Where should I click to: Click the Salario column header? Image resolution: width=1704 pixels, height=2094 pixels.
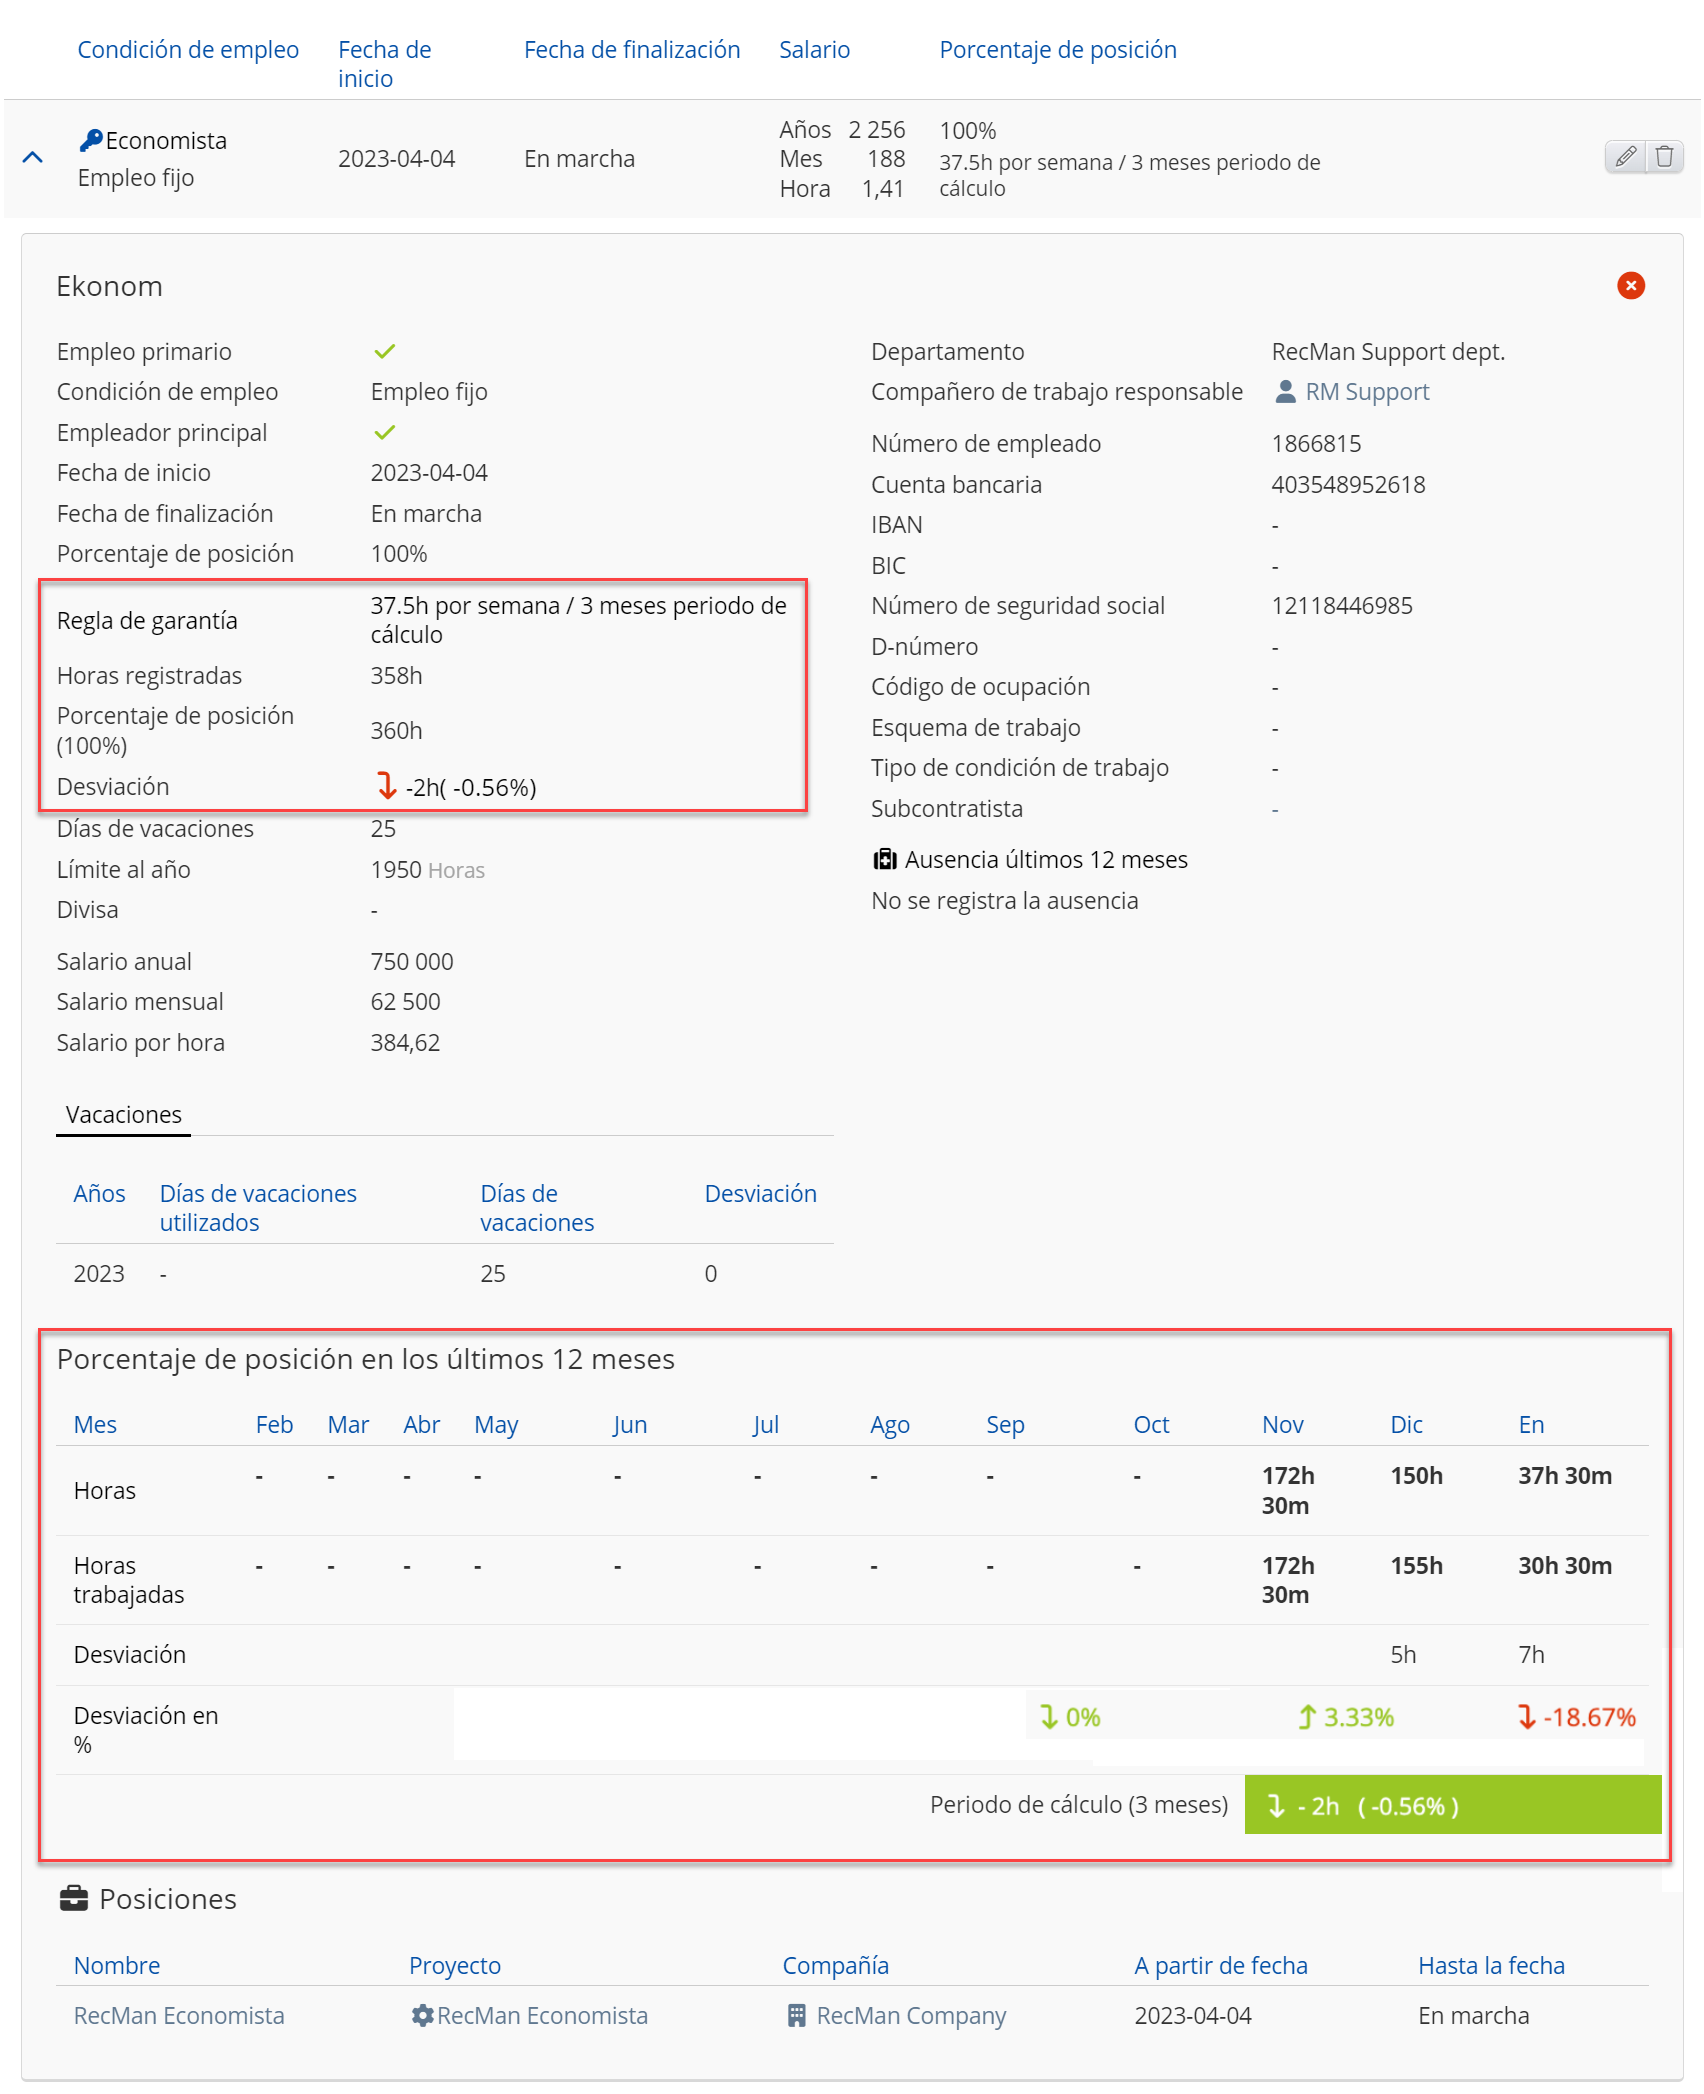(x=814, y=50)
